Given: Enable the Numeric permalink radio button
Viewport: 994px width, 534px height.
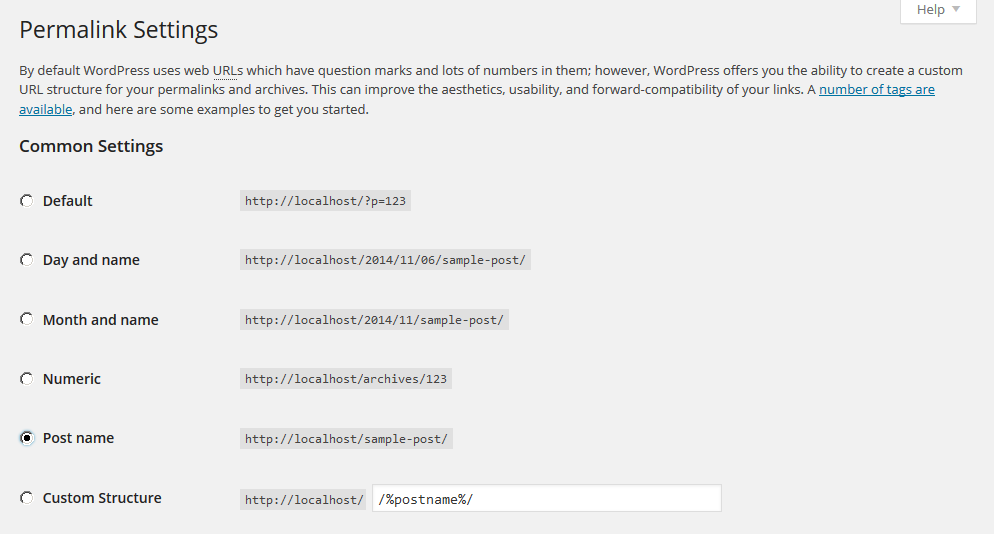Looking at the screenshot, I should (27, 379).
